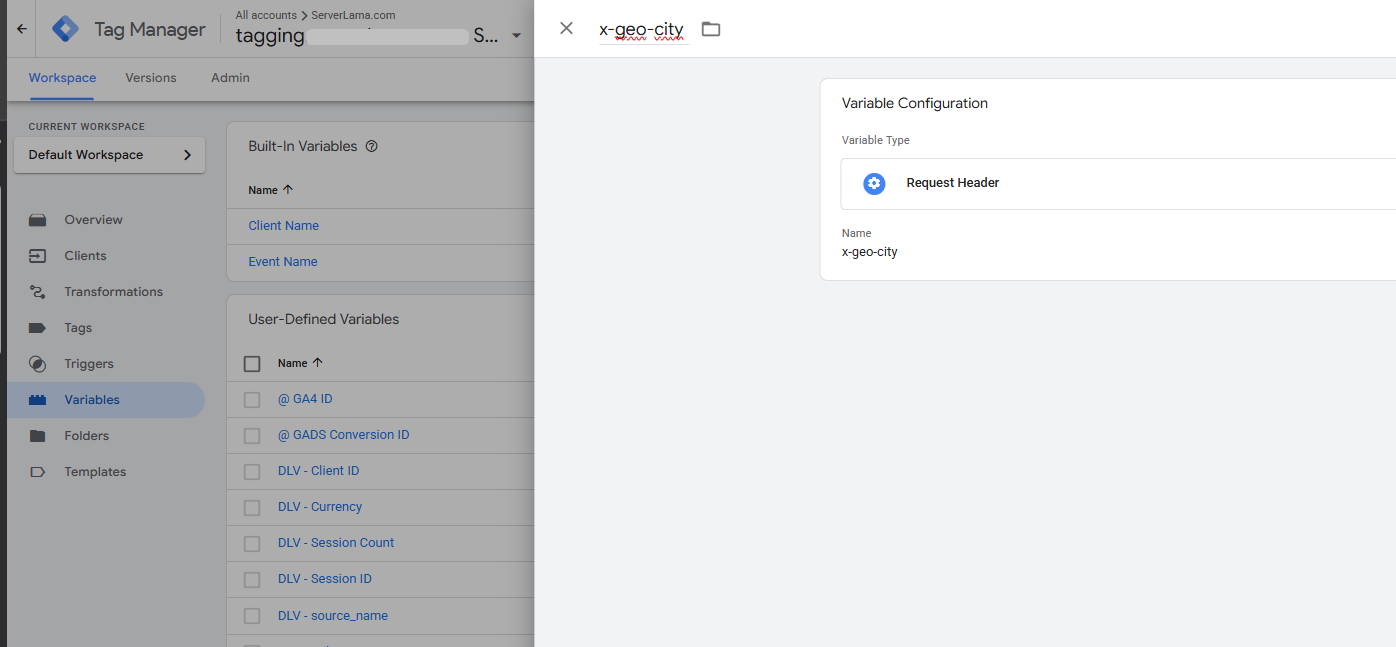Switch to the Admin tab
This screenshot has height=647, width=1396.
point(230,78)
